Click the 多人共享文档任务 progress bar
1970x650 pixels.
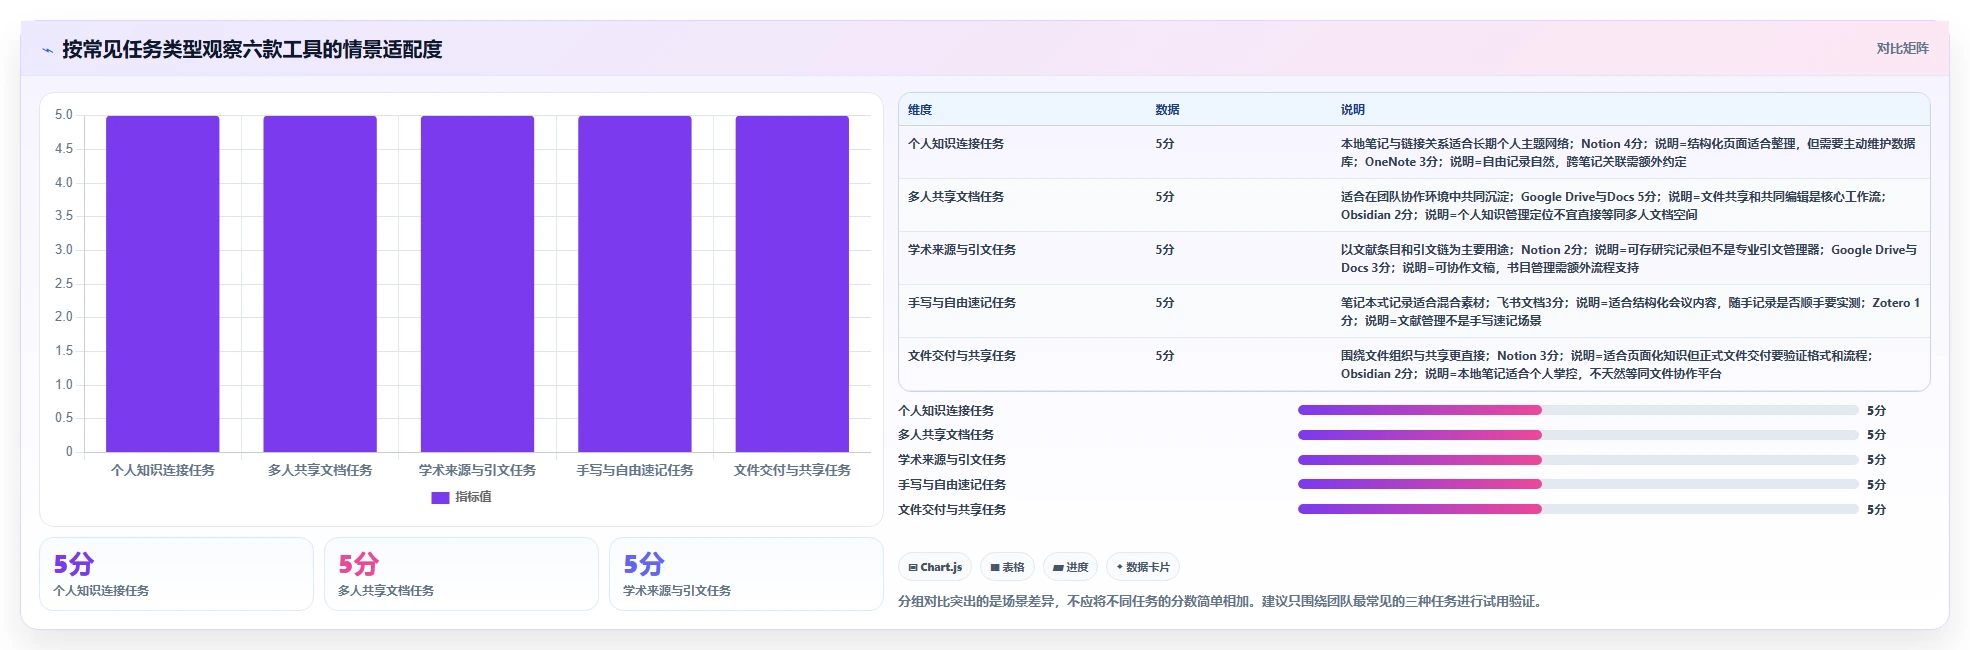click(x=1578, y=435)
